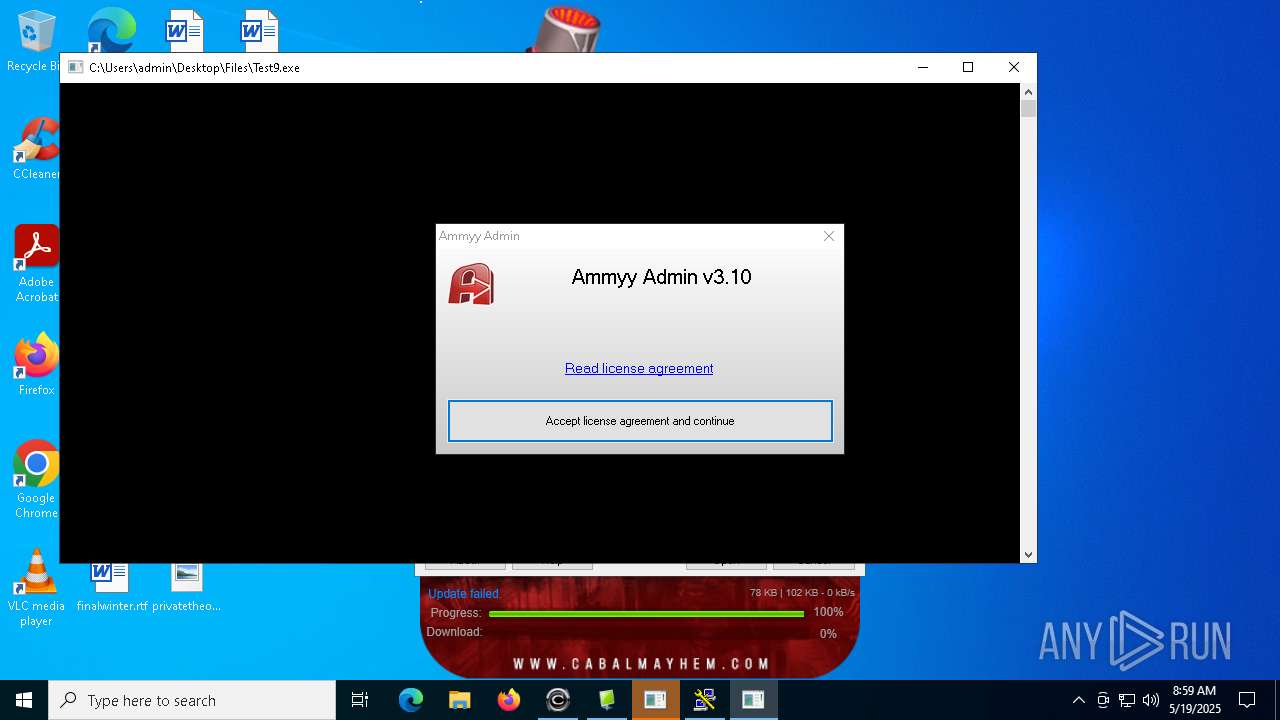Open File Explorer from taskbar

point(460,700)
